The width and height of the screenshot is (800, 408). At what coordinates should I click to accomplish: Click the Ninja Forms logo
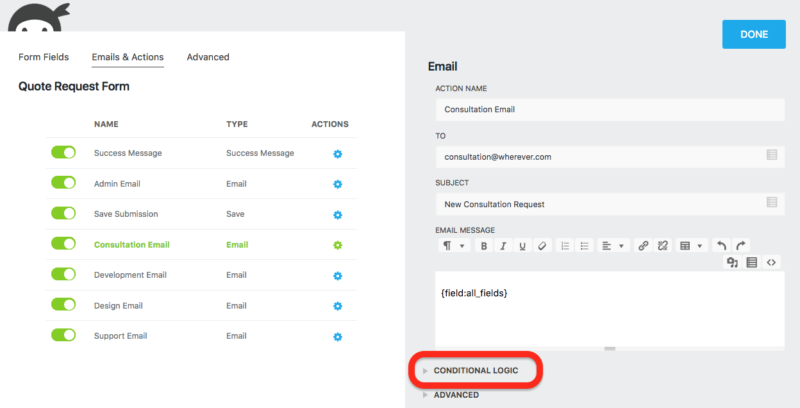point(38,17)
